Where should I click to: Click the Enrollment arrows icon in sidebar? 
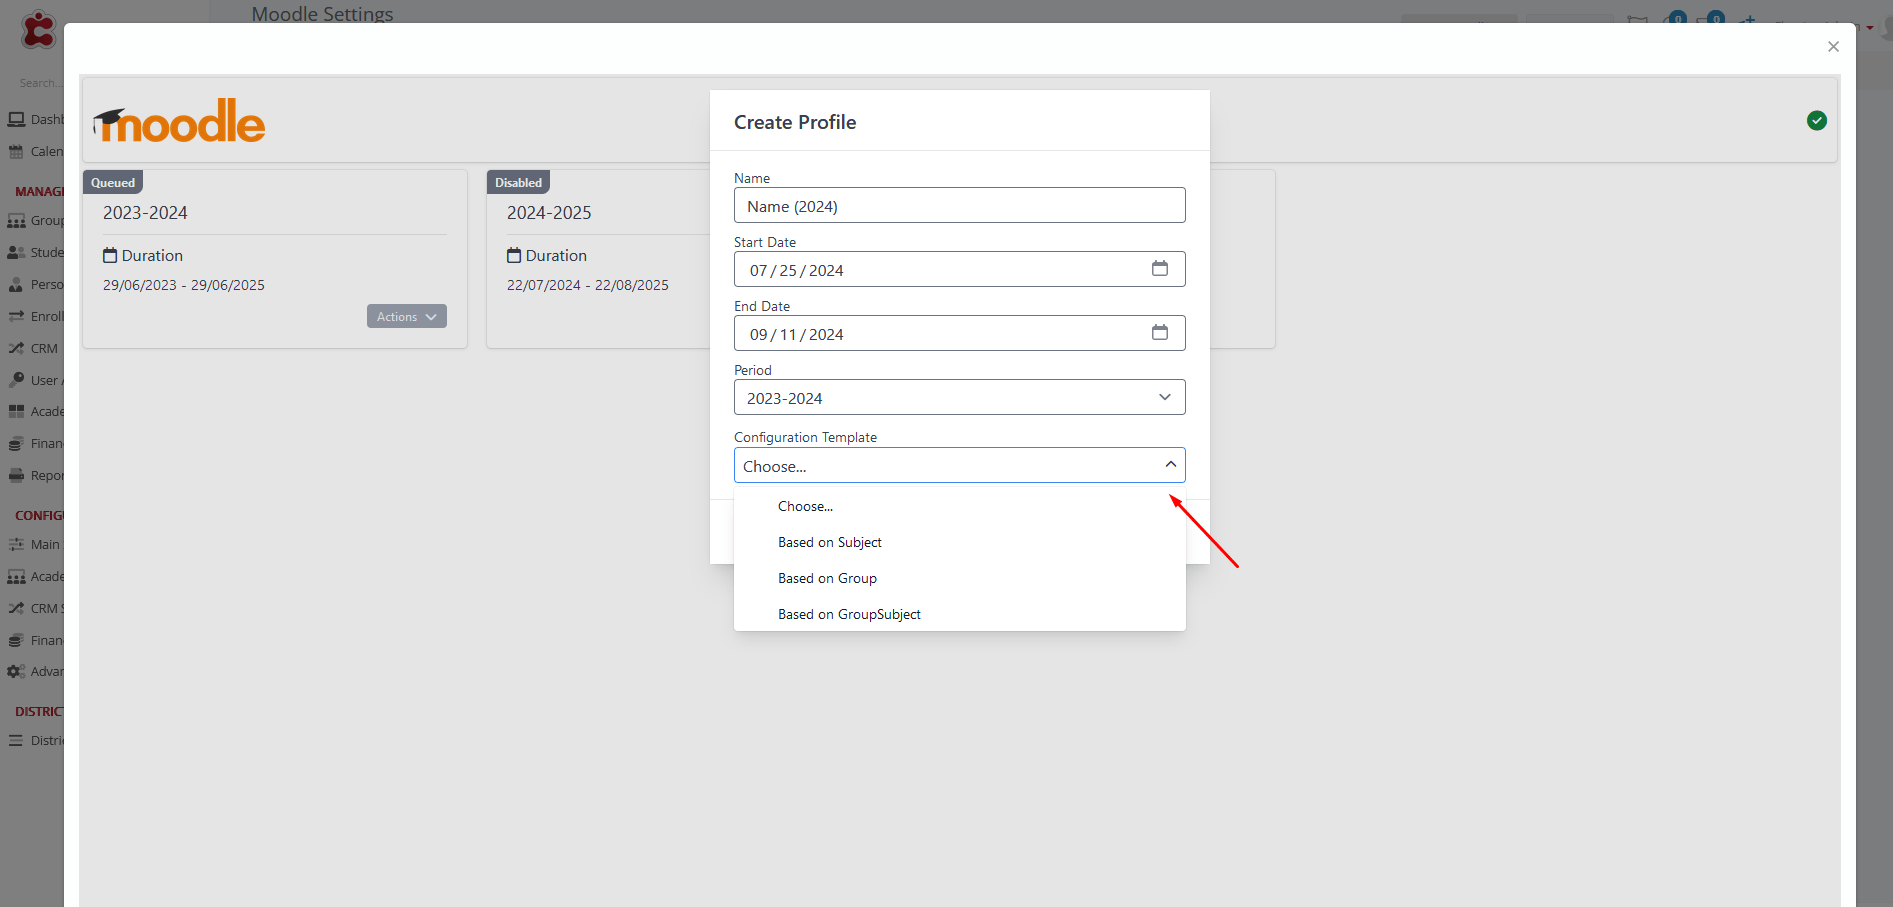16,316
